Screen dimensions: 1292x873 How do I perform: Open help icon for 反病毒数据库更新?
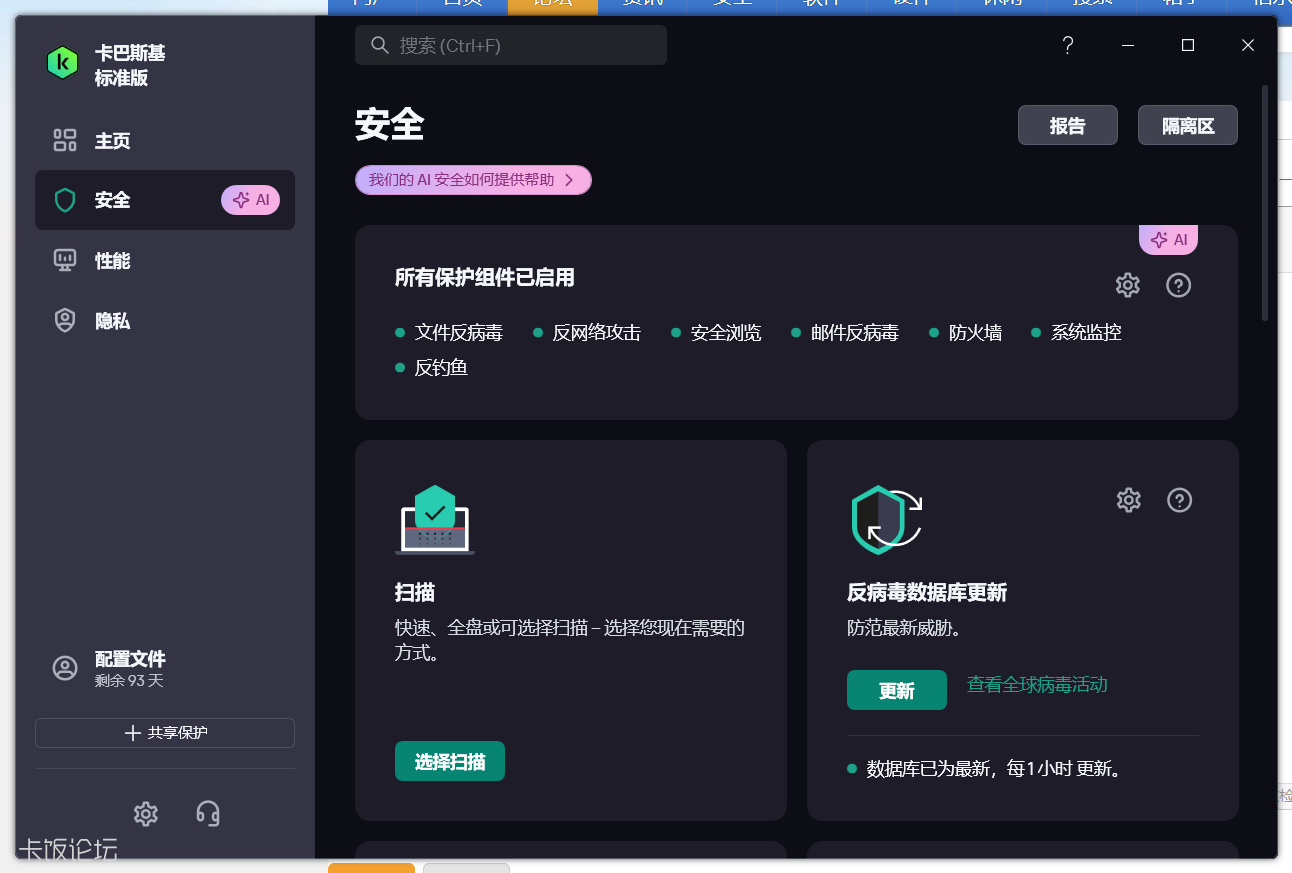[1180, 500]
